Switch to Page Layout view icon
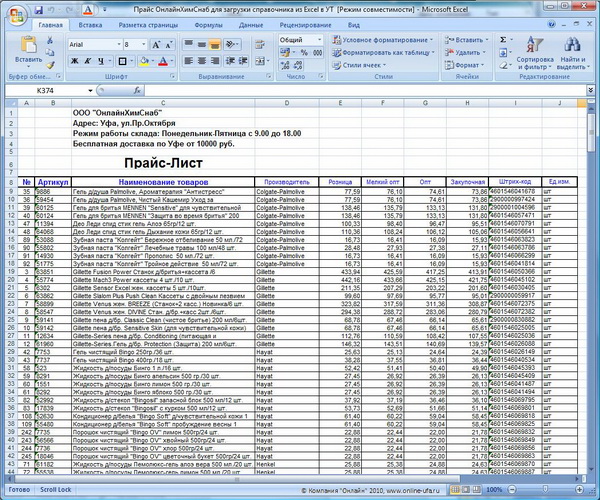This screenshot has height=500, width=600. pyautogui.click(x=466, y=490)
